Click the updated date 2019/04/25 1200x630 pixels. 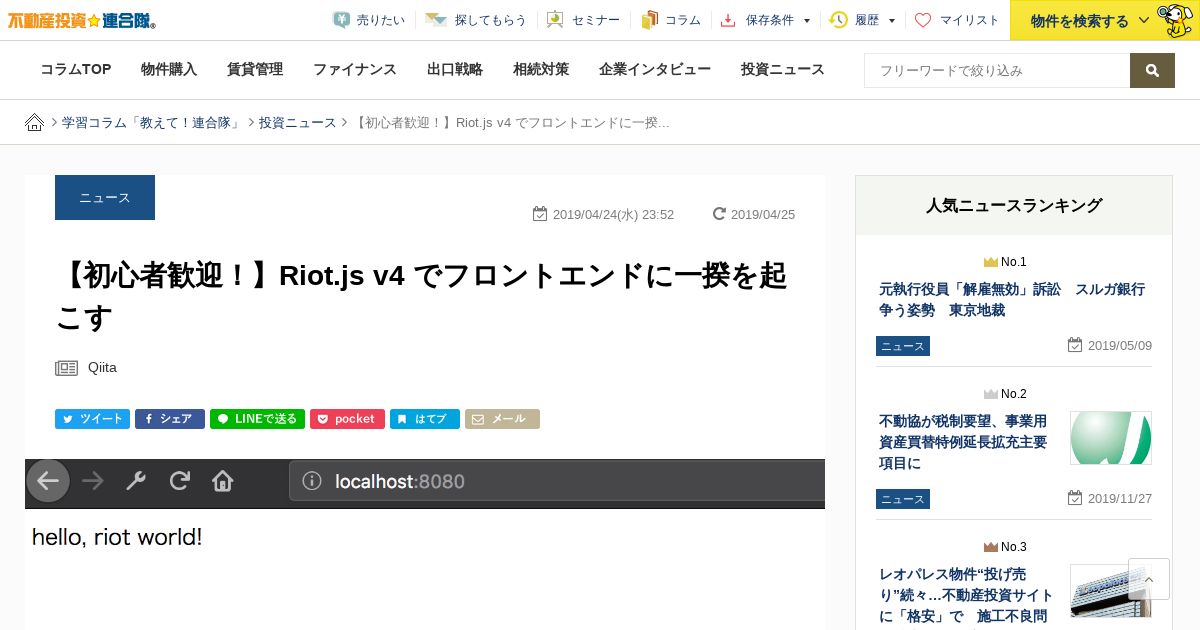[754, 214]
